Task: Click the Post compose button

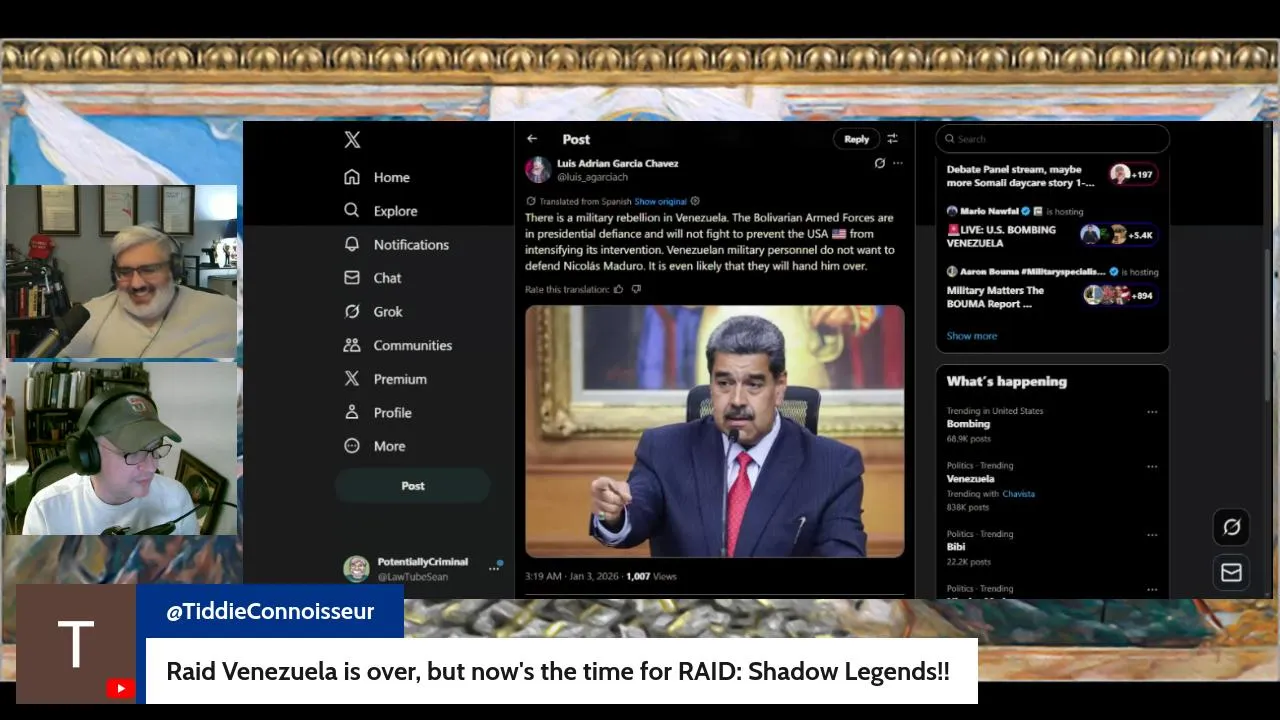Action: point(412,486)
